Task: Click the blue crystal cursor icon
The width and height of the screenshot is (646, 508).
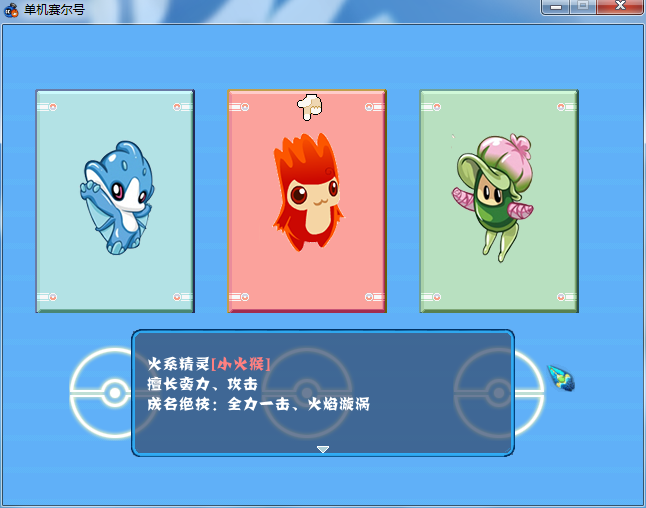Action: pyautogui.click(x=561, y=377)
